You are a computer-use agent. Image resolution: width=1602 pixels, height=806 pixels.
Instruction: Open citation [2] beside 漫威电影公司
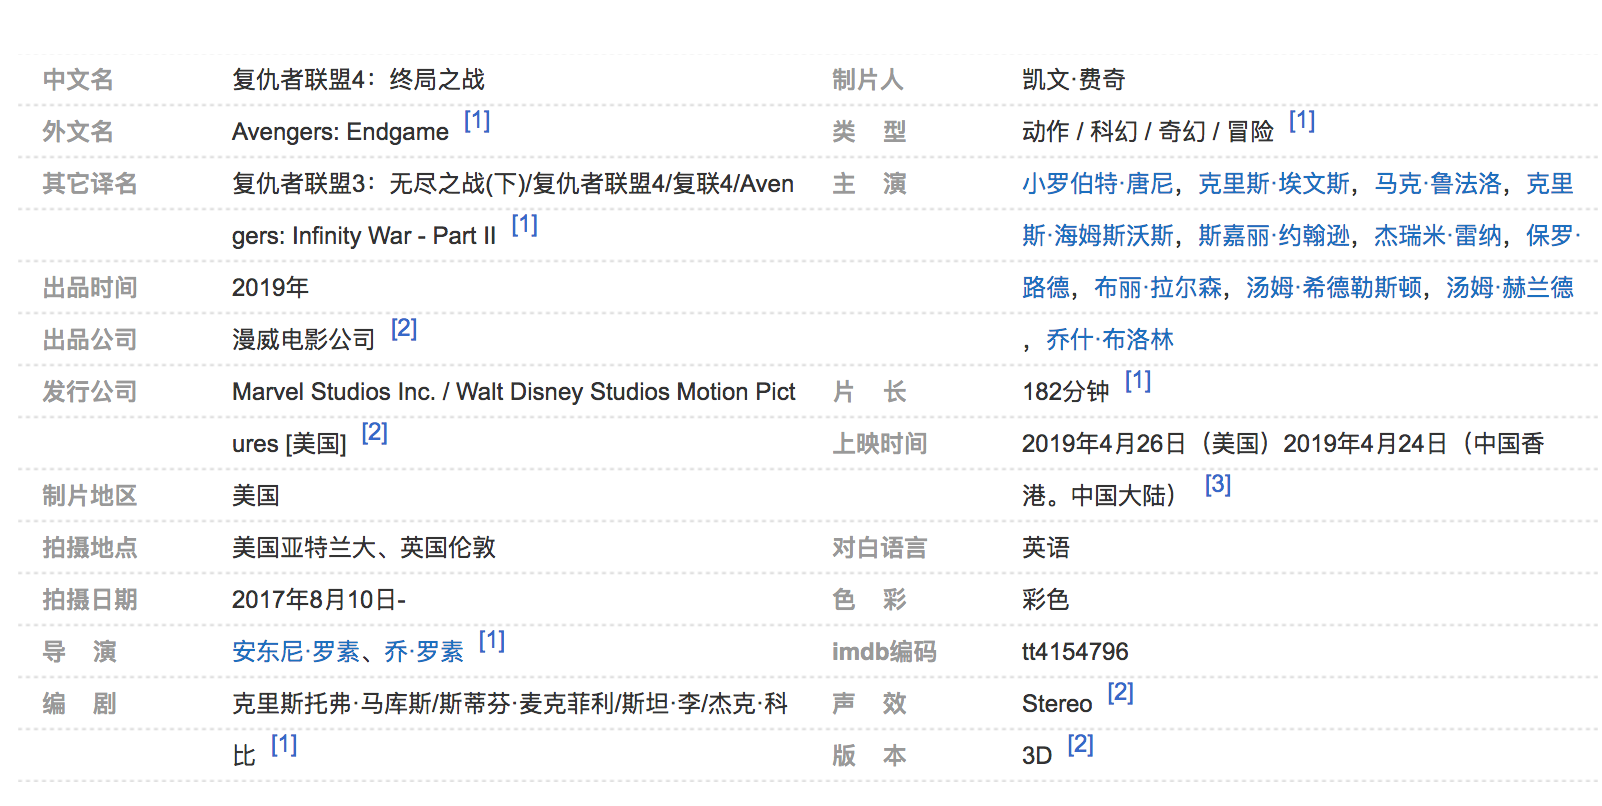click(404, 329)
